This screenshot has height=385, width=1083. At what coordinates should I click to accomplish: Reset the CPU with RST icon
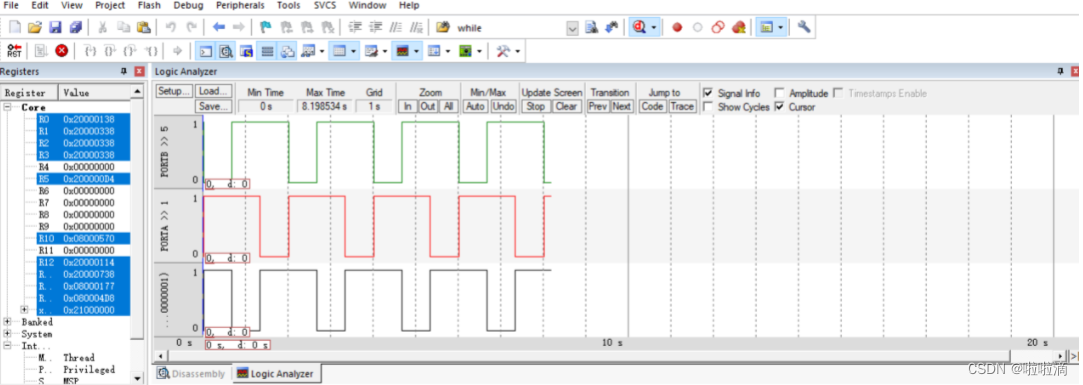(14, 50)
